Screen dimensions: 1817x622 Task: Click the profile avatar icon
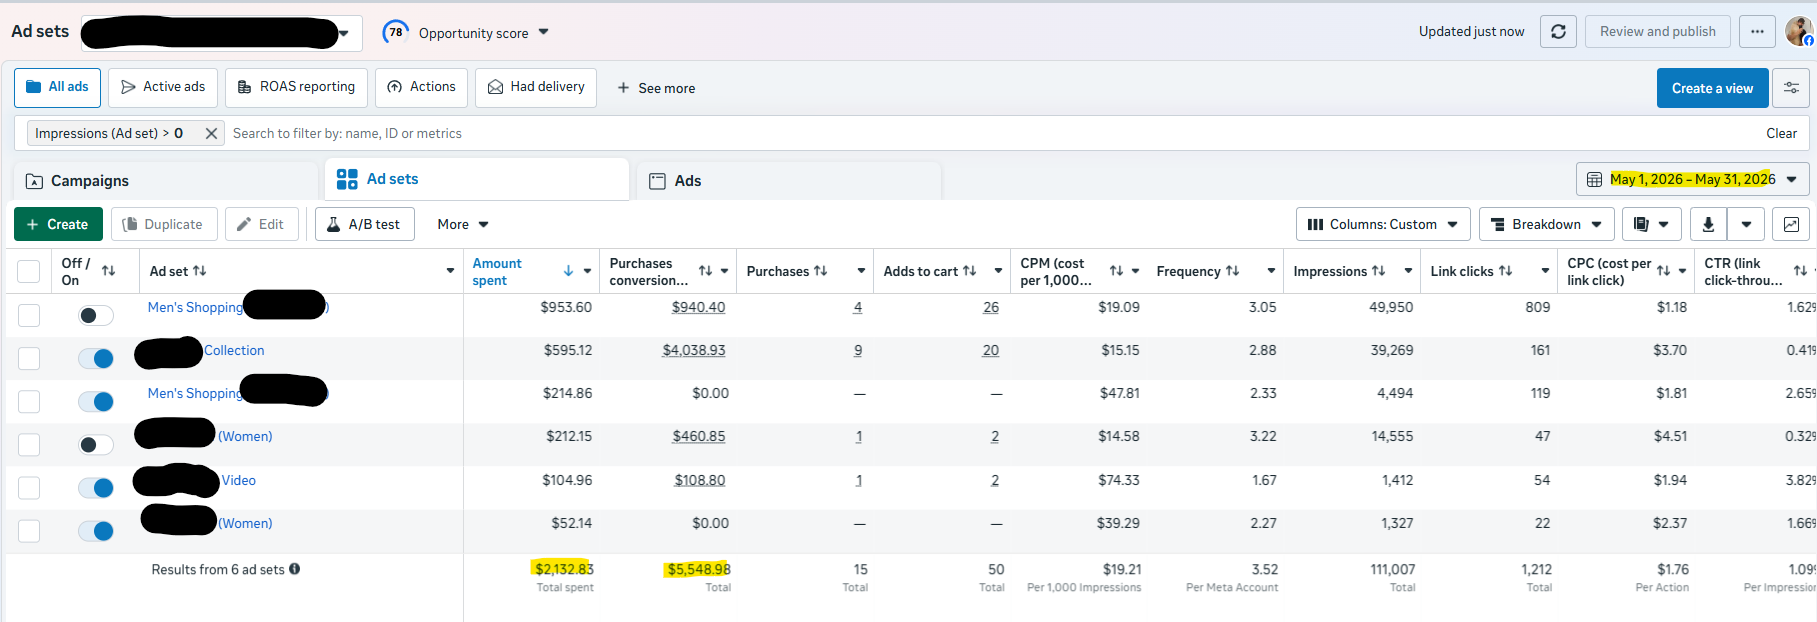click(1799, 31)
